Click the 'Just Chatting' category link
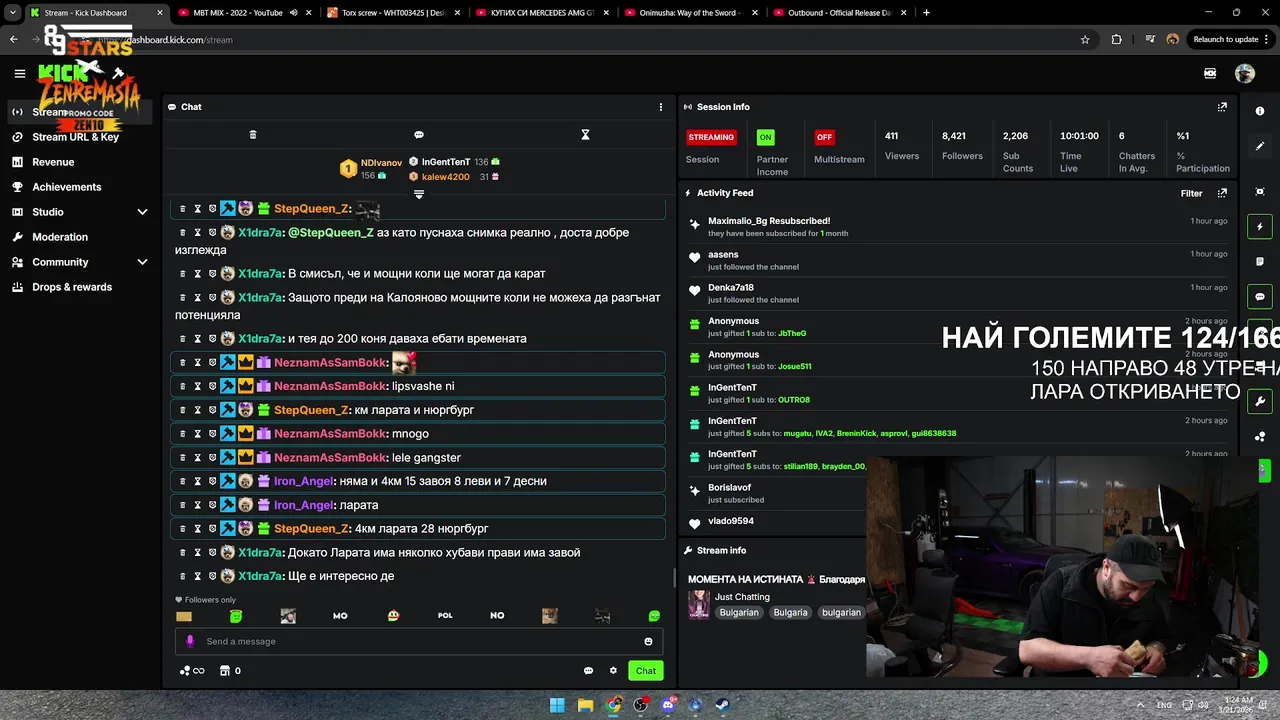The image size is (1280, 720). point(742,597)
